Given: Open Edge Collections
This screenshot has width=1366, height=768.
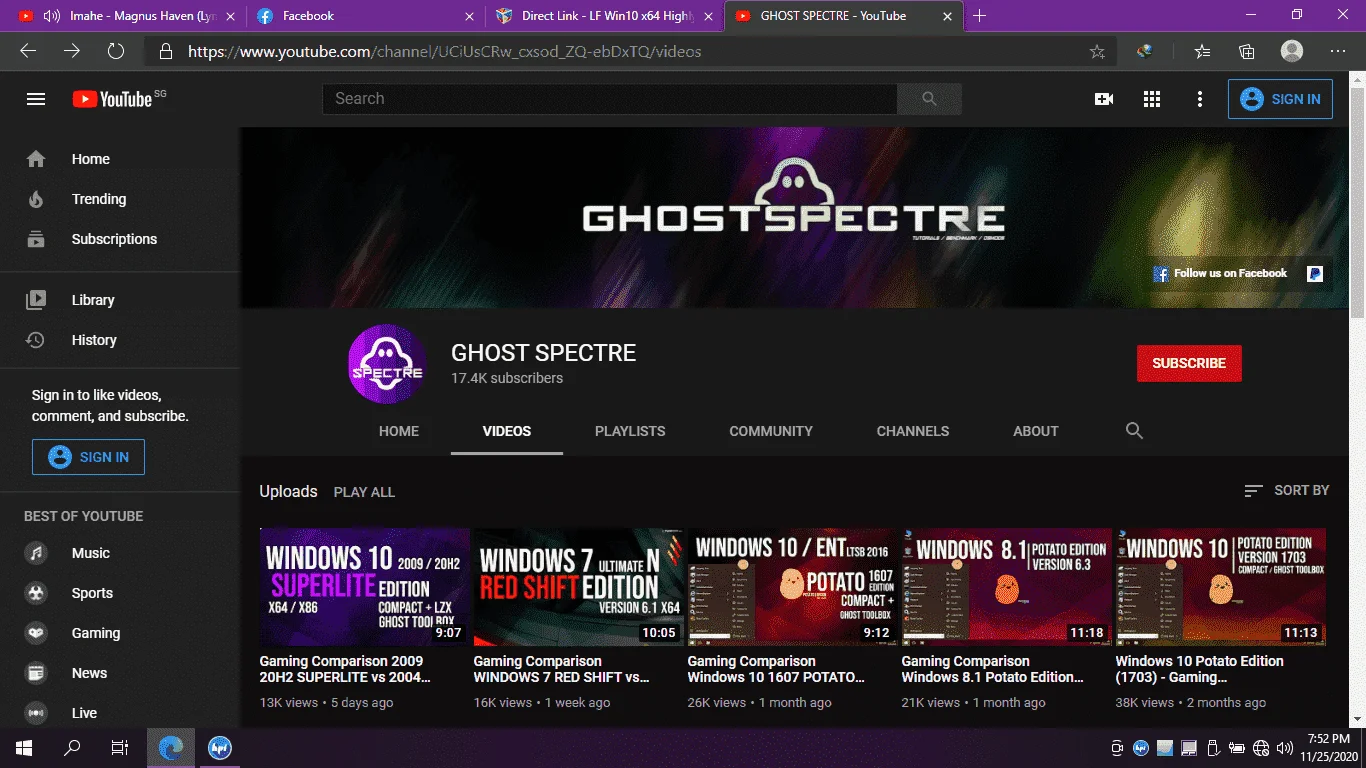Looking at the screenshot, I should [1247, 51].
